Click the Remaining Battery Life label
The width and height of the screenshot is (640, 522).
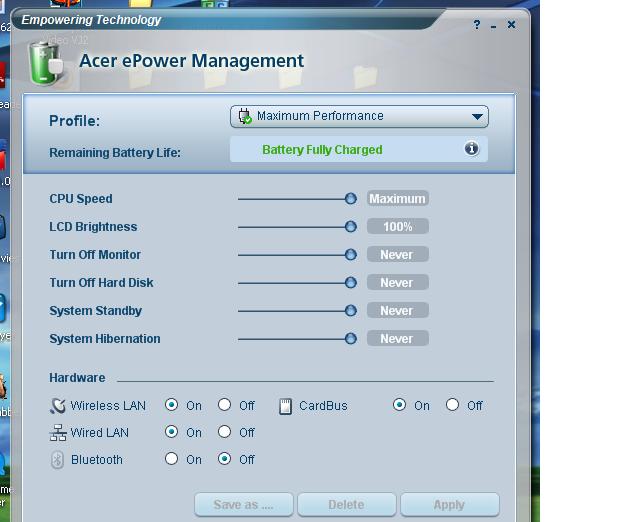coord(115,153)
